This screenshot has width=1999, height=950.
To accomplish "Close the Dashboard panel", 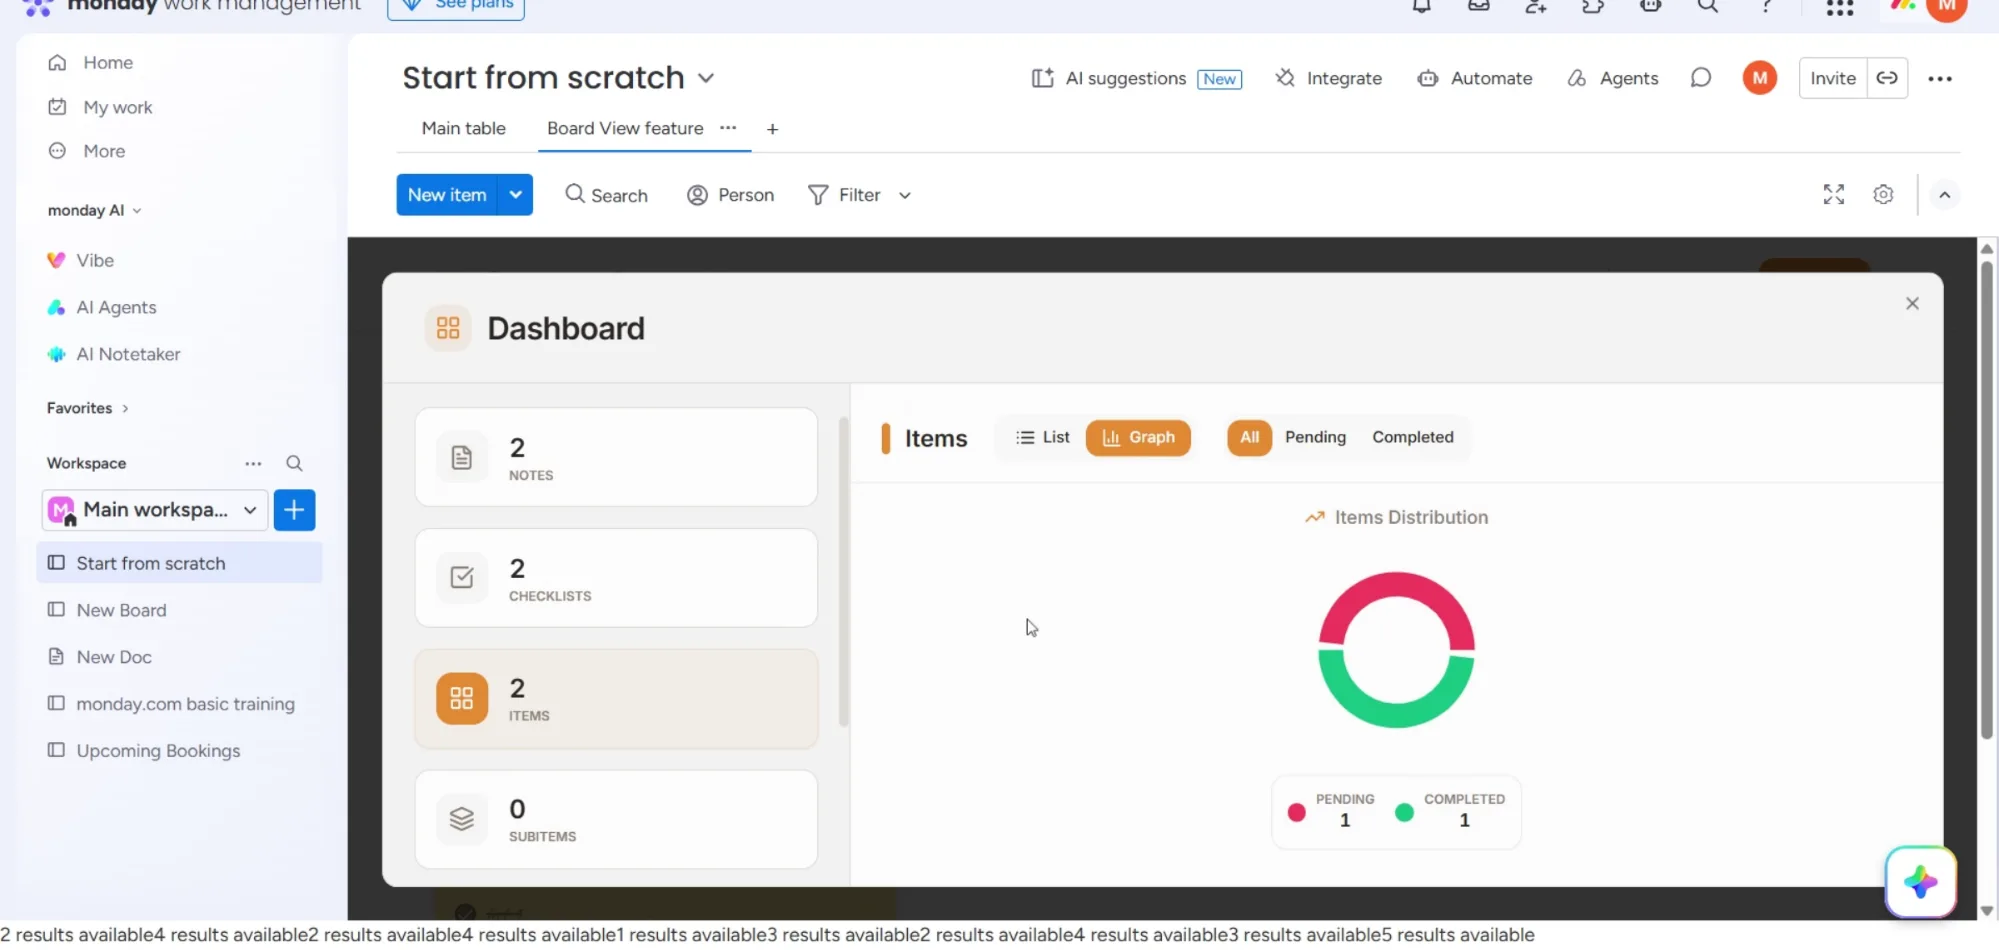I will point(1912,303).
